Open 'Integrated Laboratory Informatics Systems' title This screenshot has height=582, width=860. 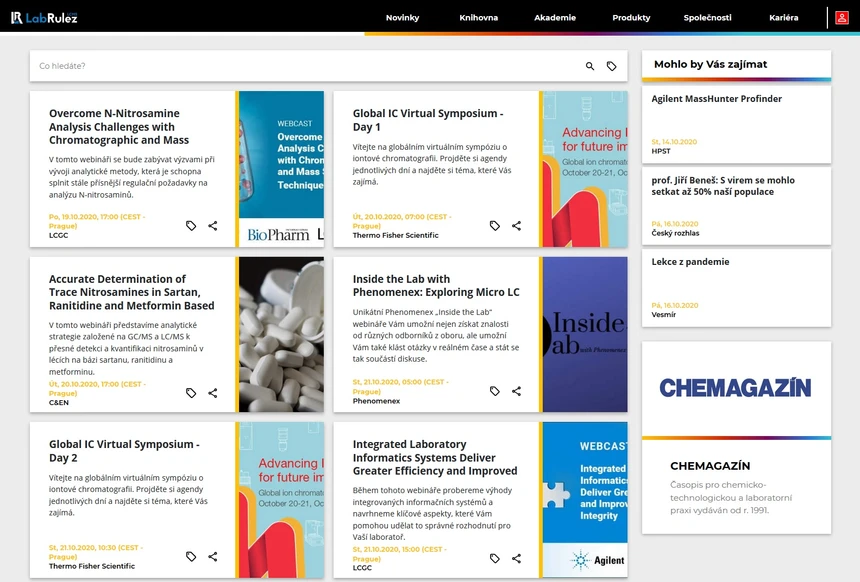point(435,457)
